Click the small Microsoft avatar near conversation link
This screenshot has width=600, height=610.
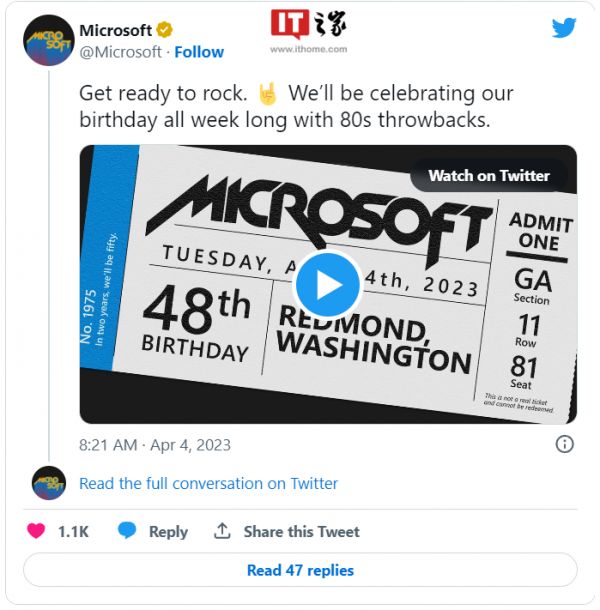pos(48,483)
